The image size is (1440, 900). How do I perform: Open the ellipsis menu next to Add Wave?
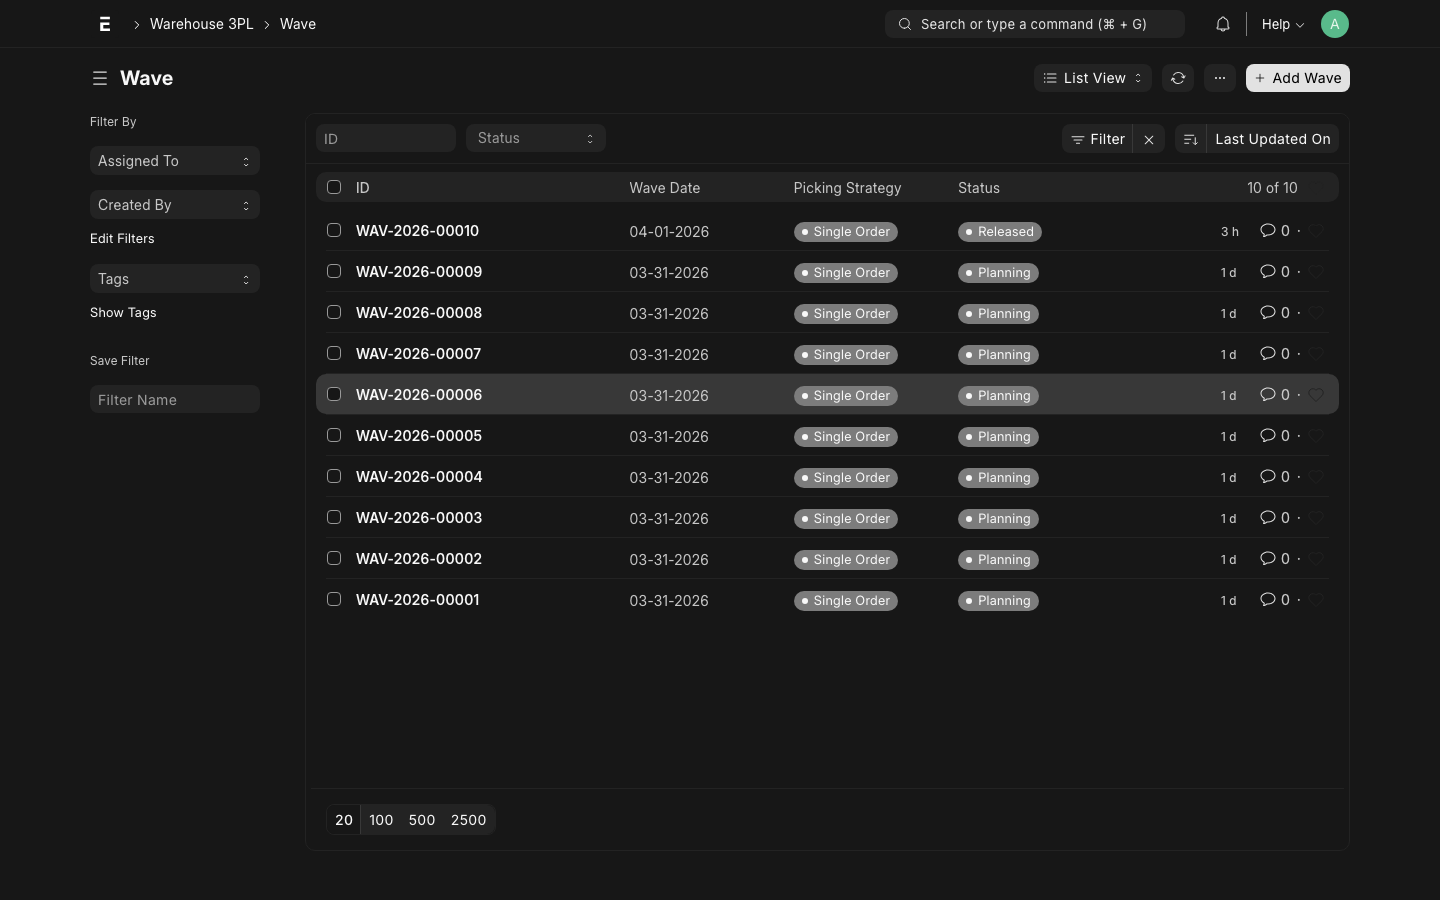pyautogui.click(x=1219, y=78)
